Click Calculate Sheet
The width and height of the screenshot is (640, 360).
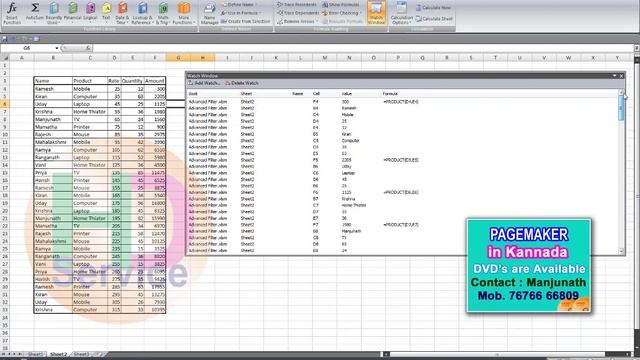(x=434, y=18)
